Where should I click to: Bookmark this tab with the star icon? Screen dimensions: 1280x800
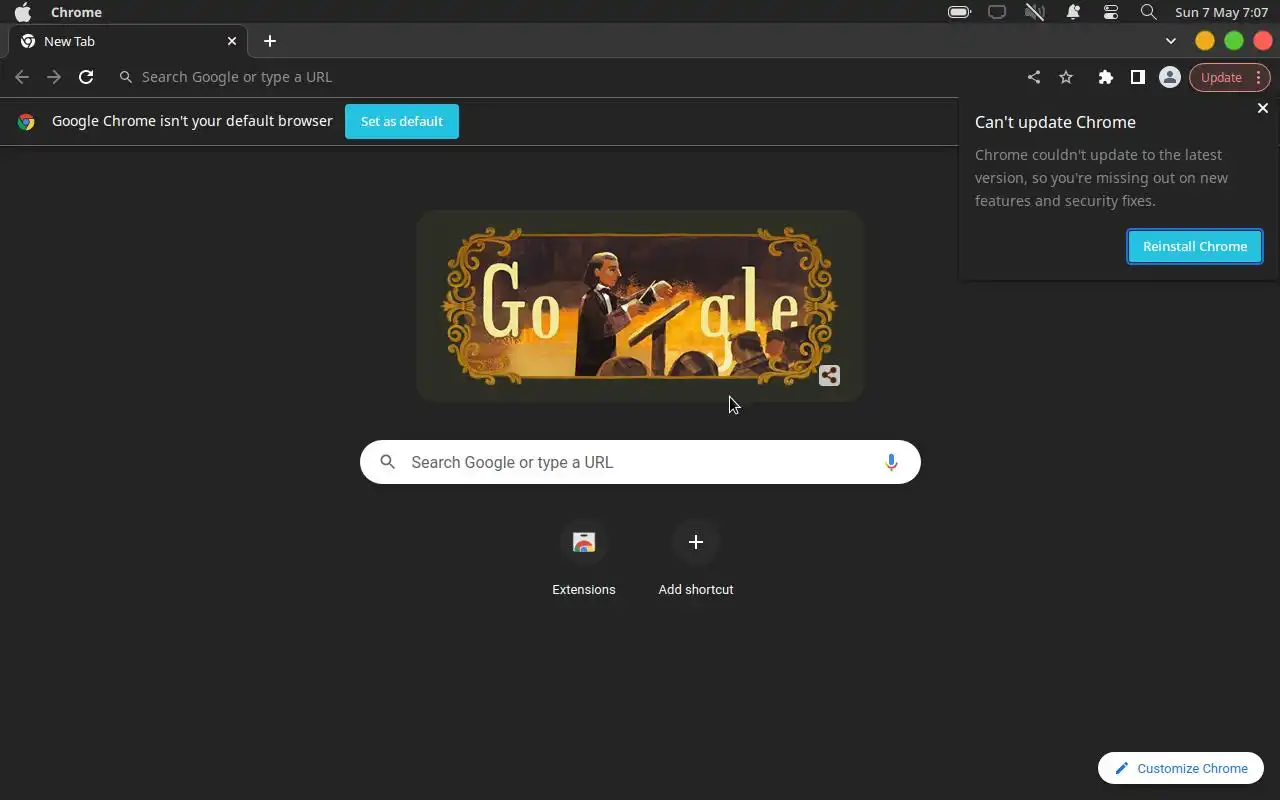[x=1066, y=77]
